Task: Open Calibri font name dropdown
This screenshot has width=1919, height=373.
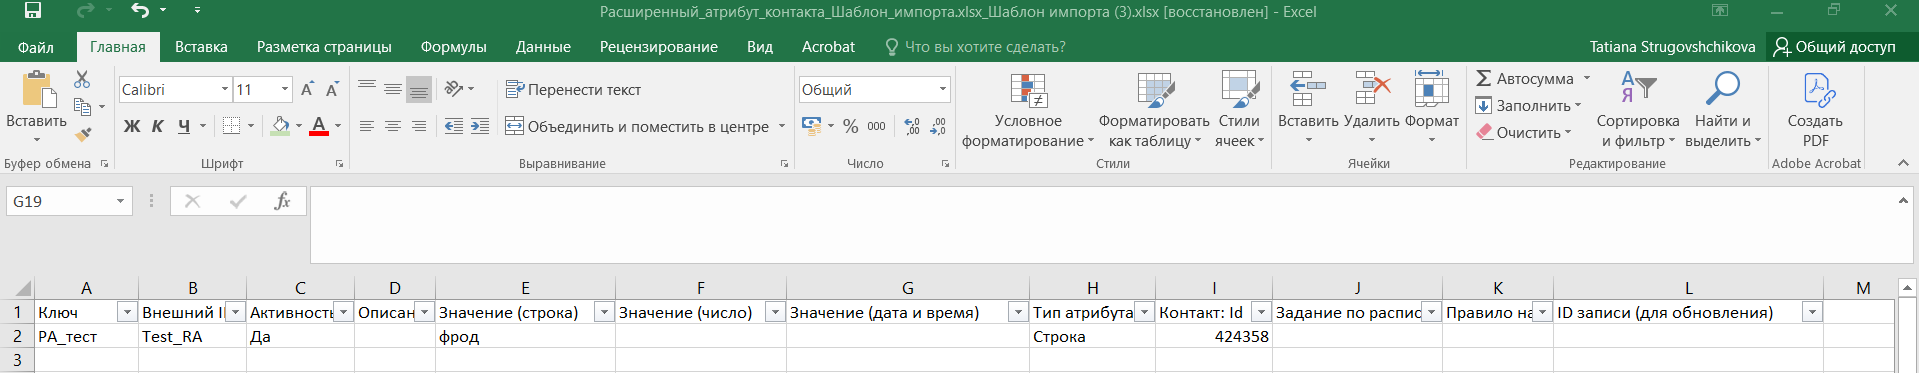Action: [225, 90]
